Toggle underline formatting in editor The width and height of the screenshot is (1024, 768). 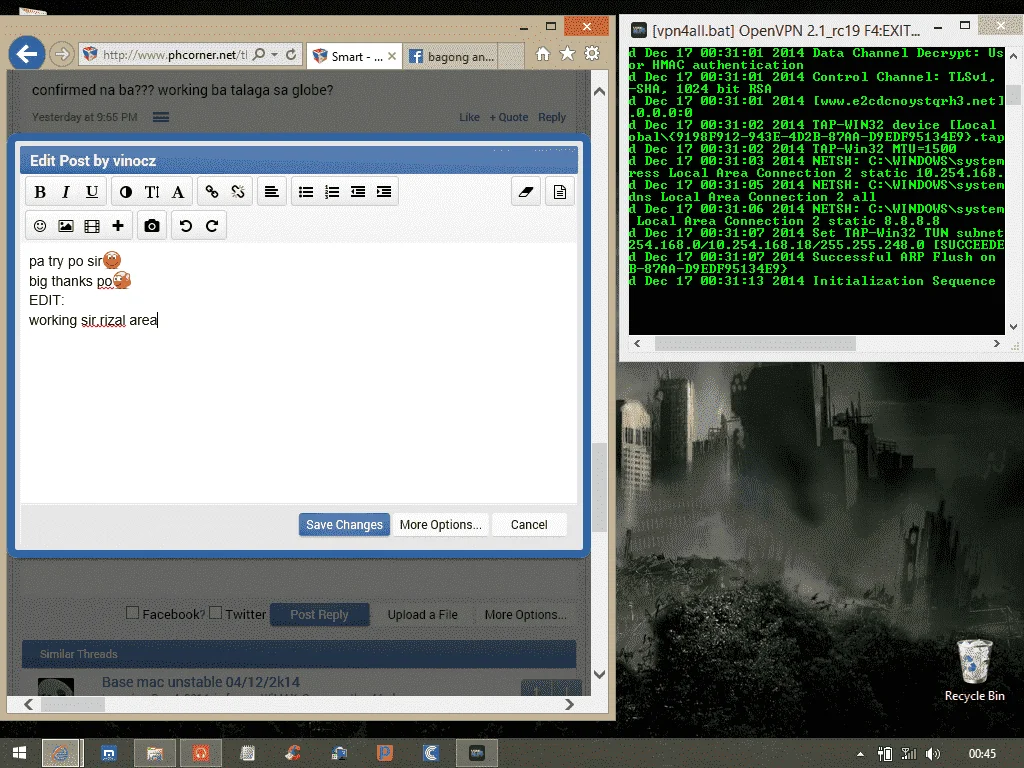pos(92,192)
